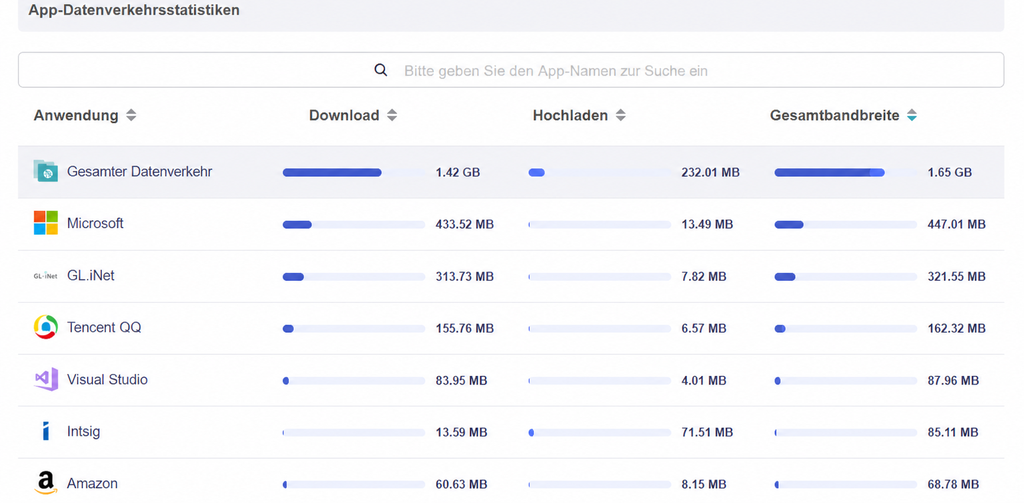Click the 85.11 MB total value

coord(953,432)
